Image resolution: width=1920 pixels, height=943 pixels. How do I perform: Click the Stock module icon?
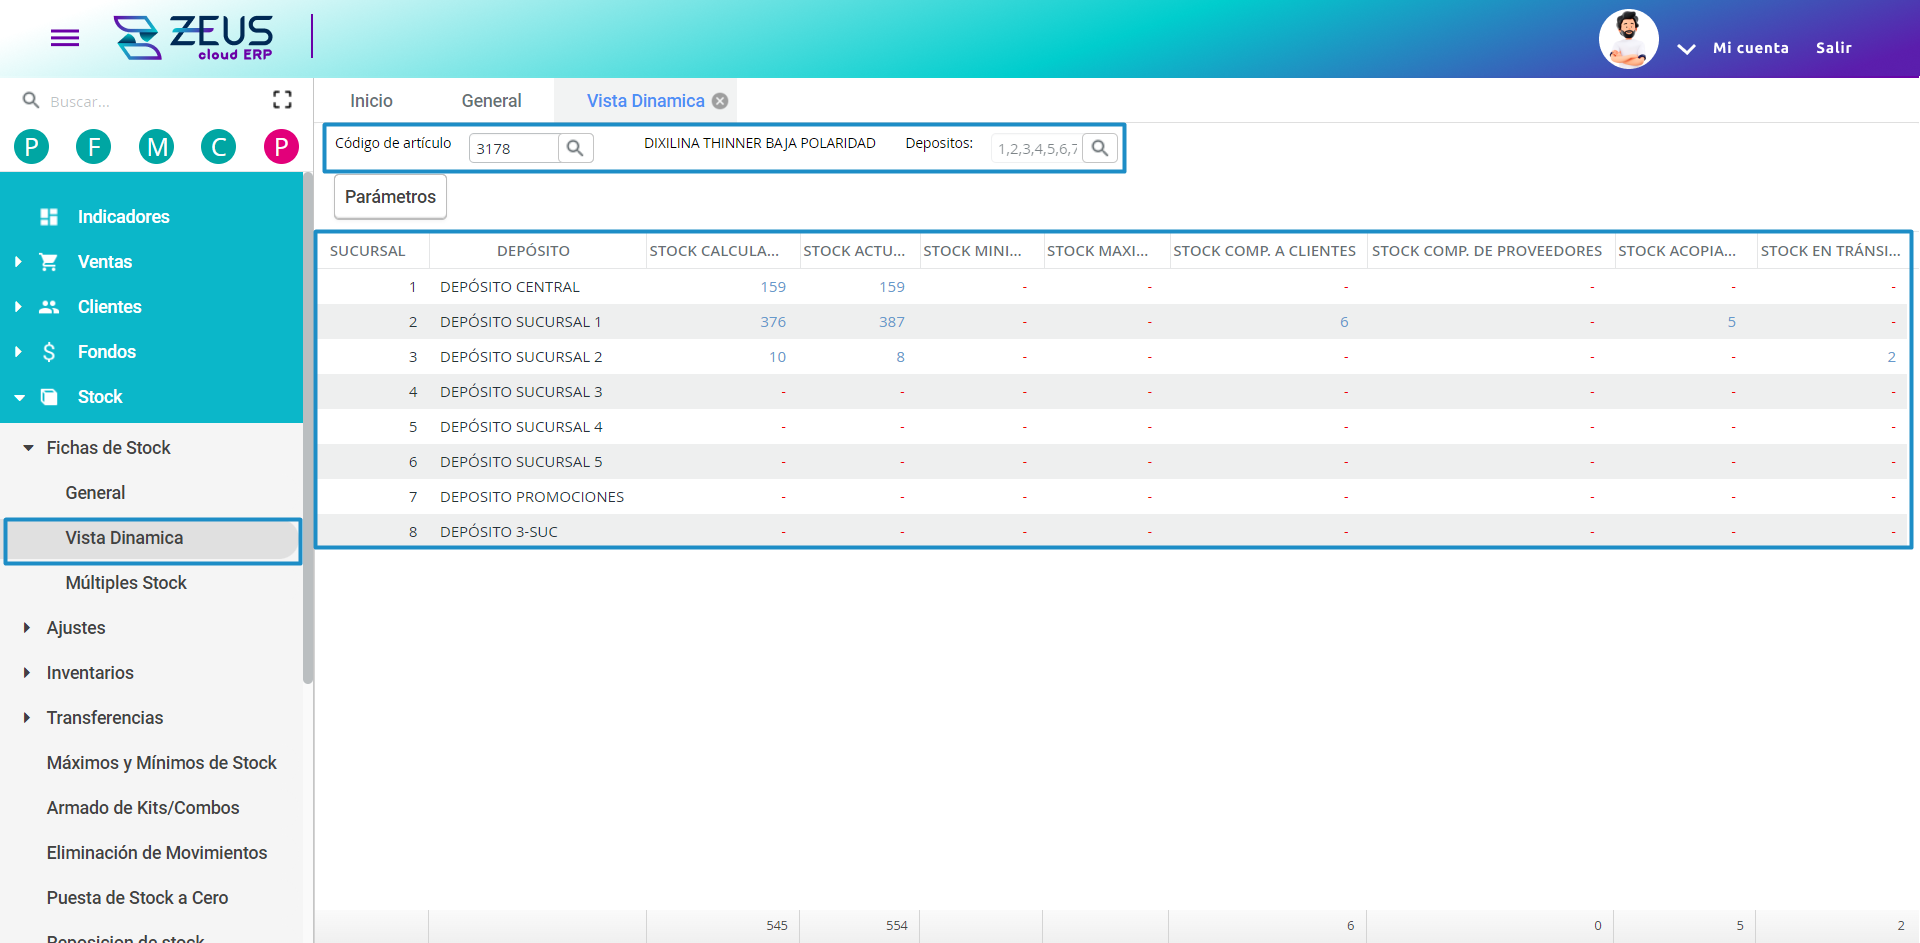click(48, 396)
